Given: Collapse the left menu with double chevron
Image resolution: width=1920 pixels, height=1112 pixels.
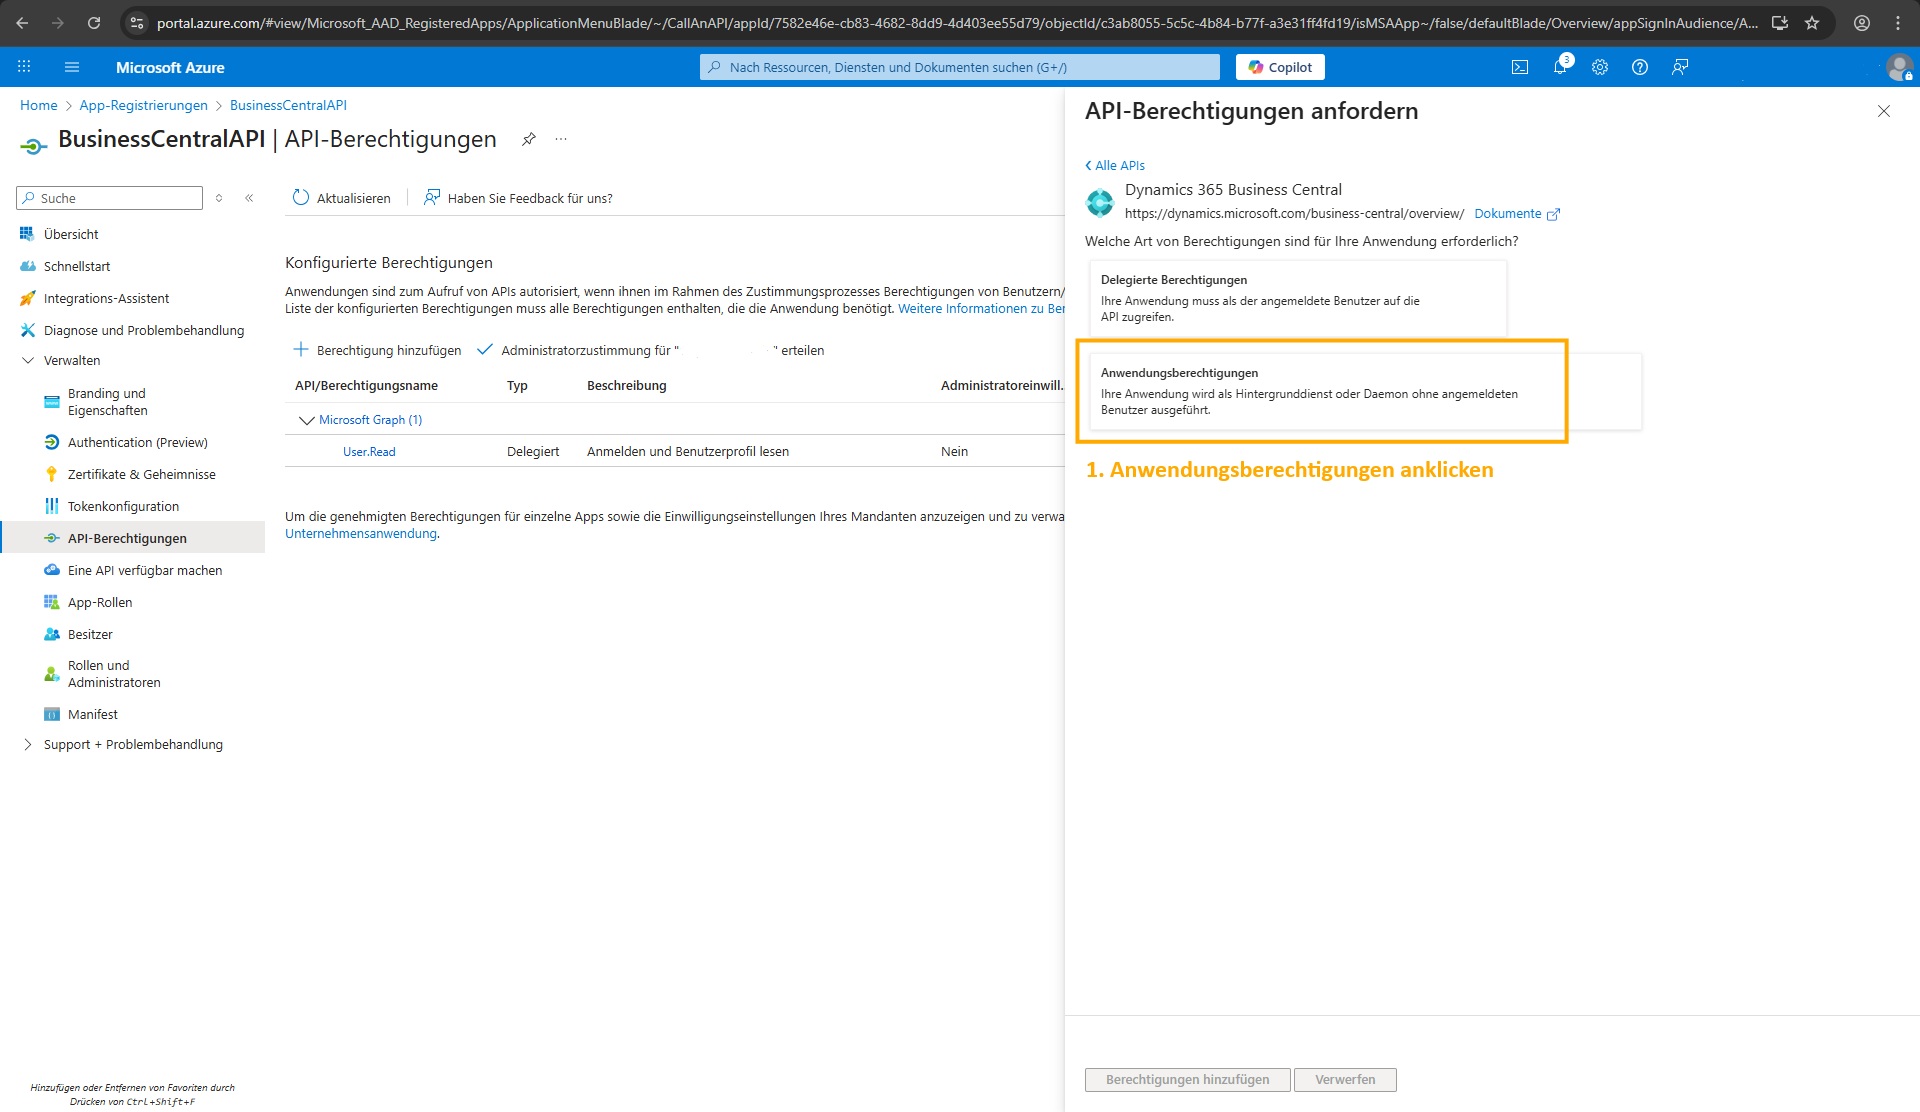Looking at the screenshot, I should 249,198.
